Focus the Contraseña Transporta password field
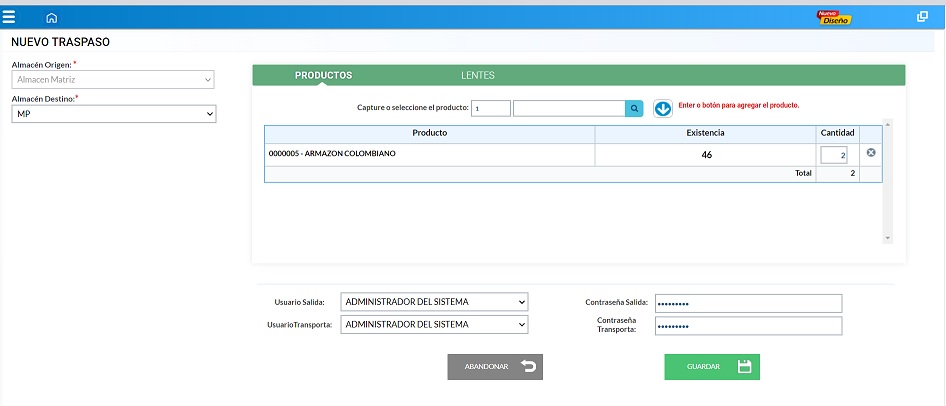The width and height of the screenshot is (946, 406). (748, 326)
